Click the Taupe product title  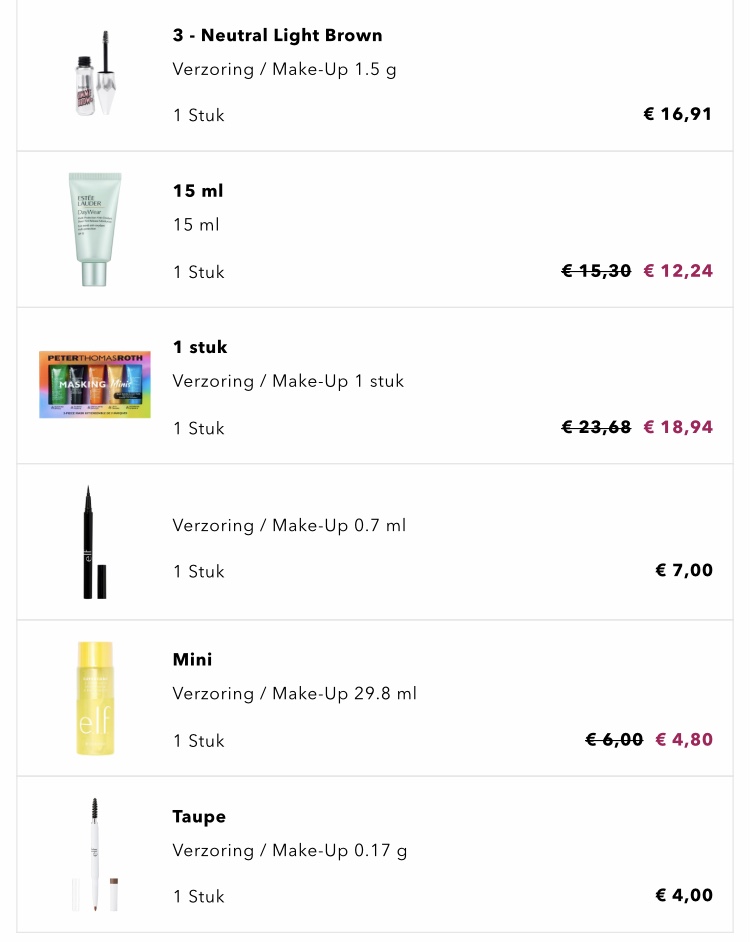click(199, 816)
